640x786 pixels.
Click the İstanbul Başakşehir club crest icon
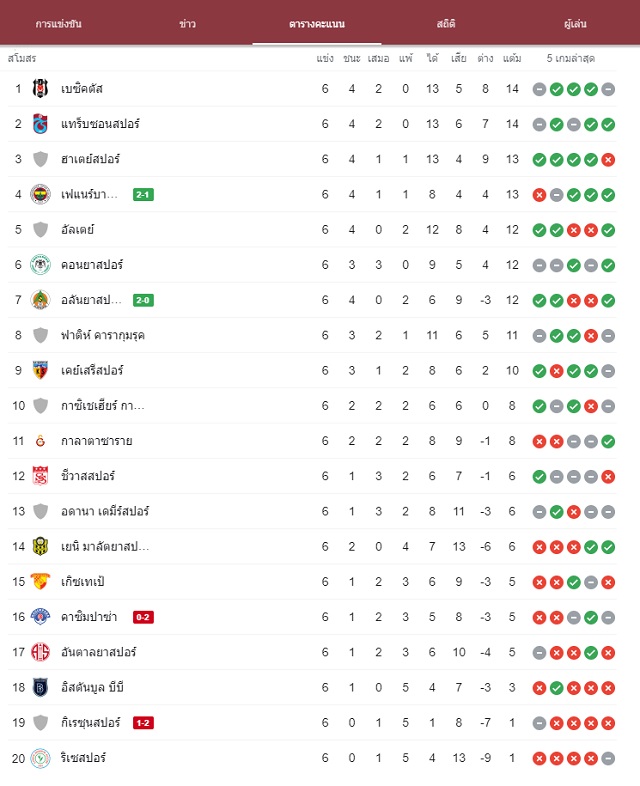40,687
